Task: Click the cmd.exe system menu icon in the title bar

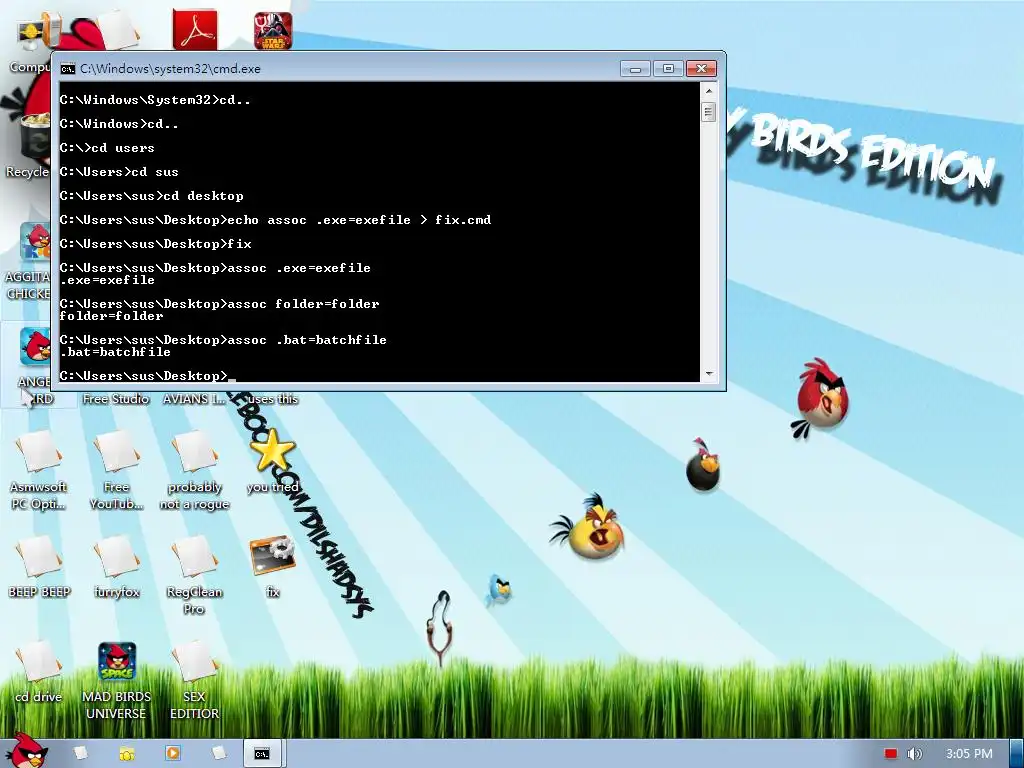Action: point(67,69)
